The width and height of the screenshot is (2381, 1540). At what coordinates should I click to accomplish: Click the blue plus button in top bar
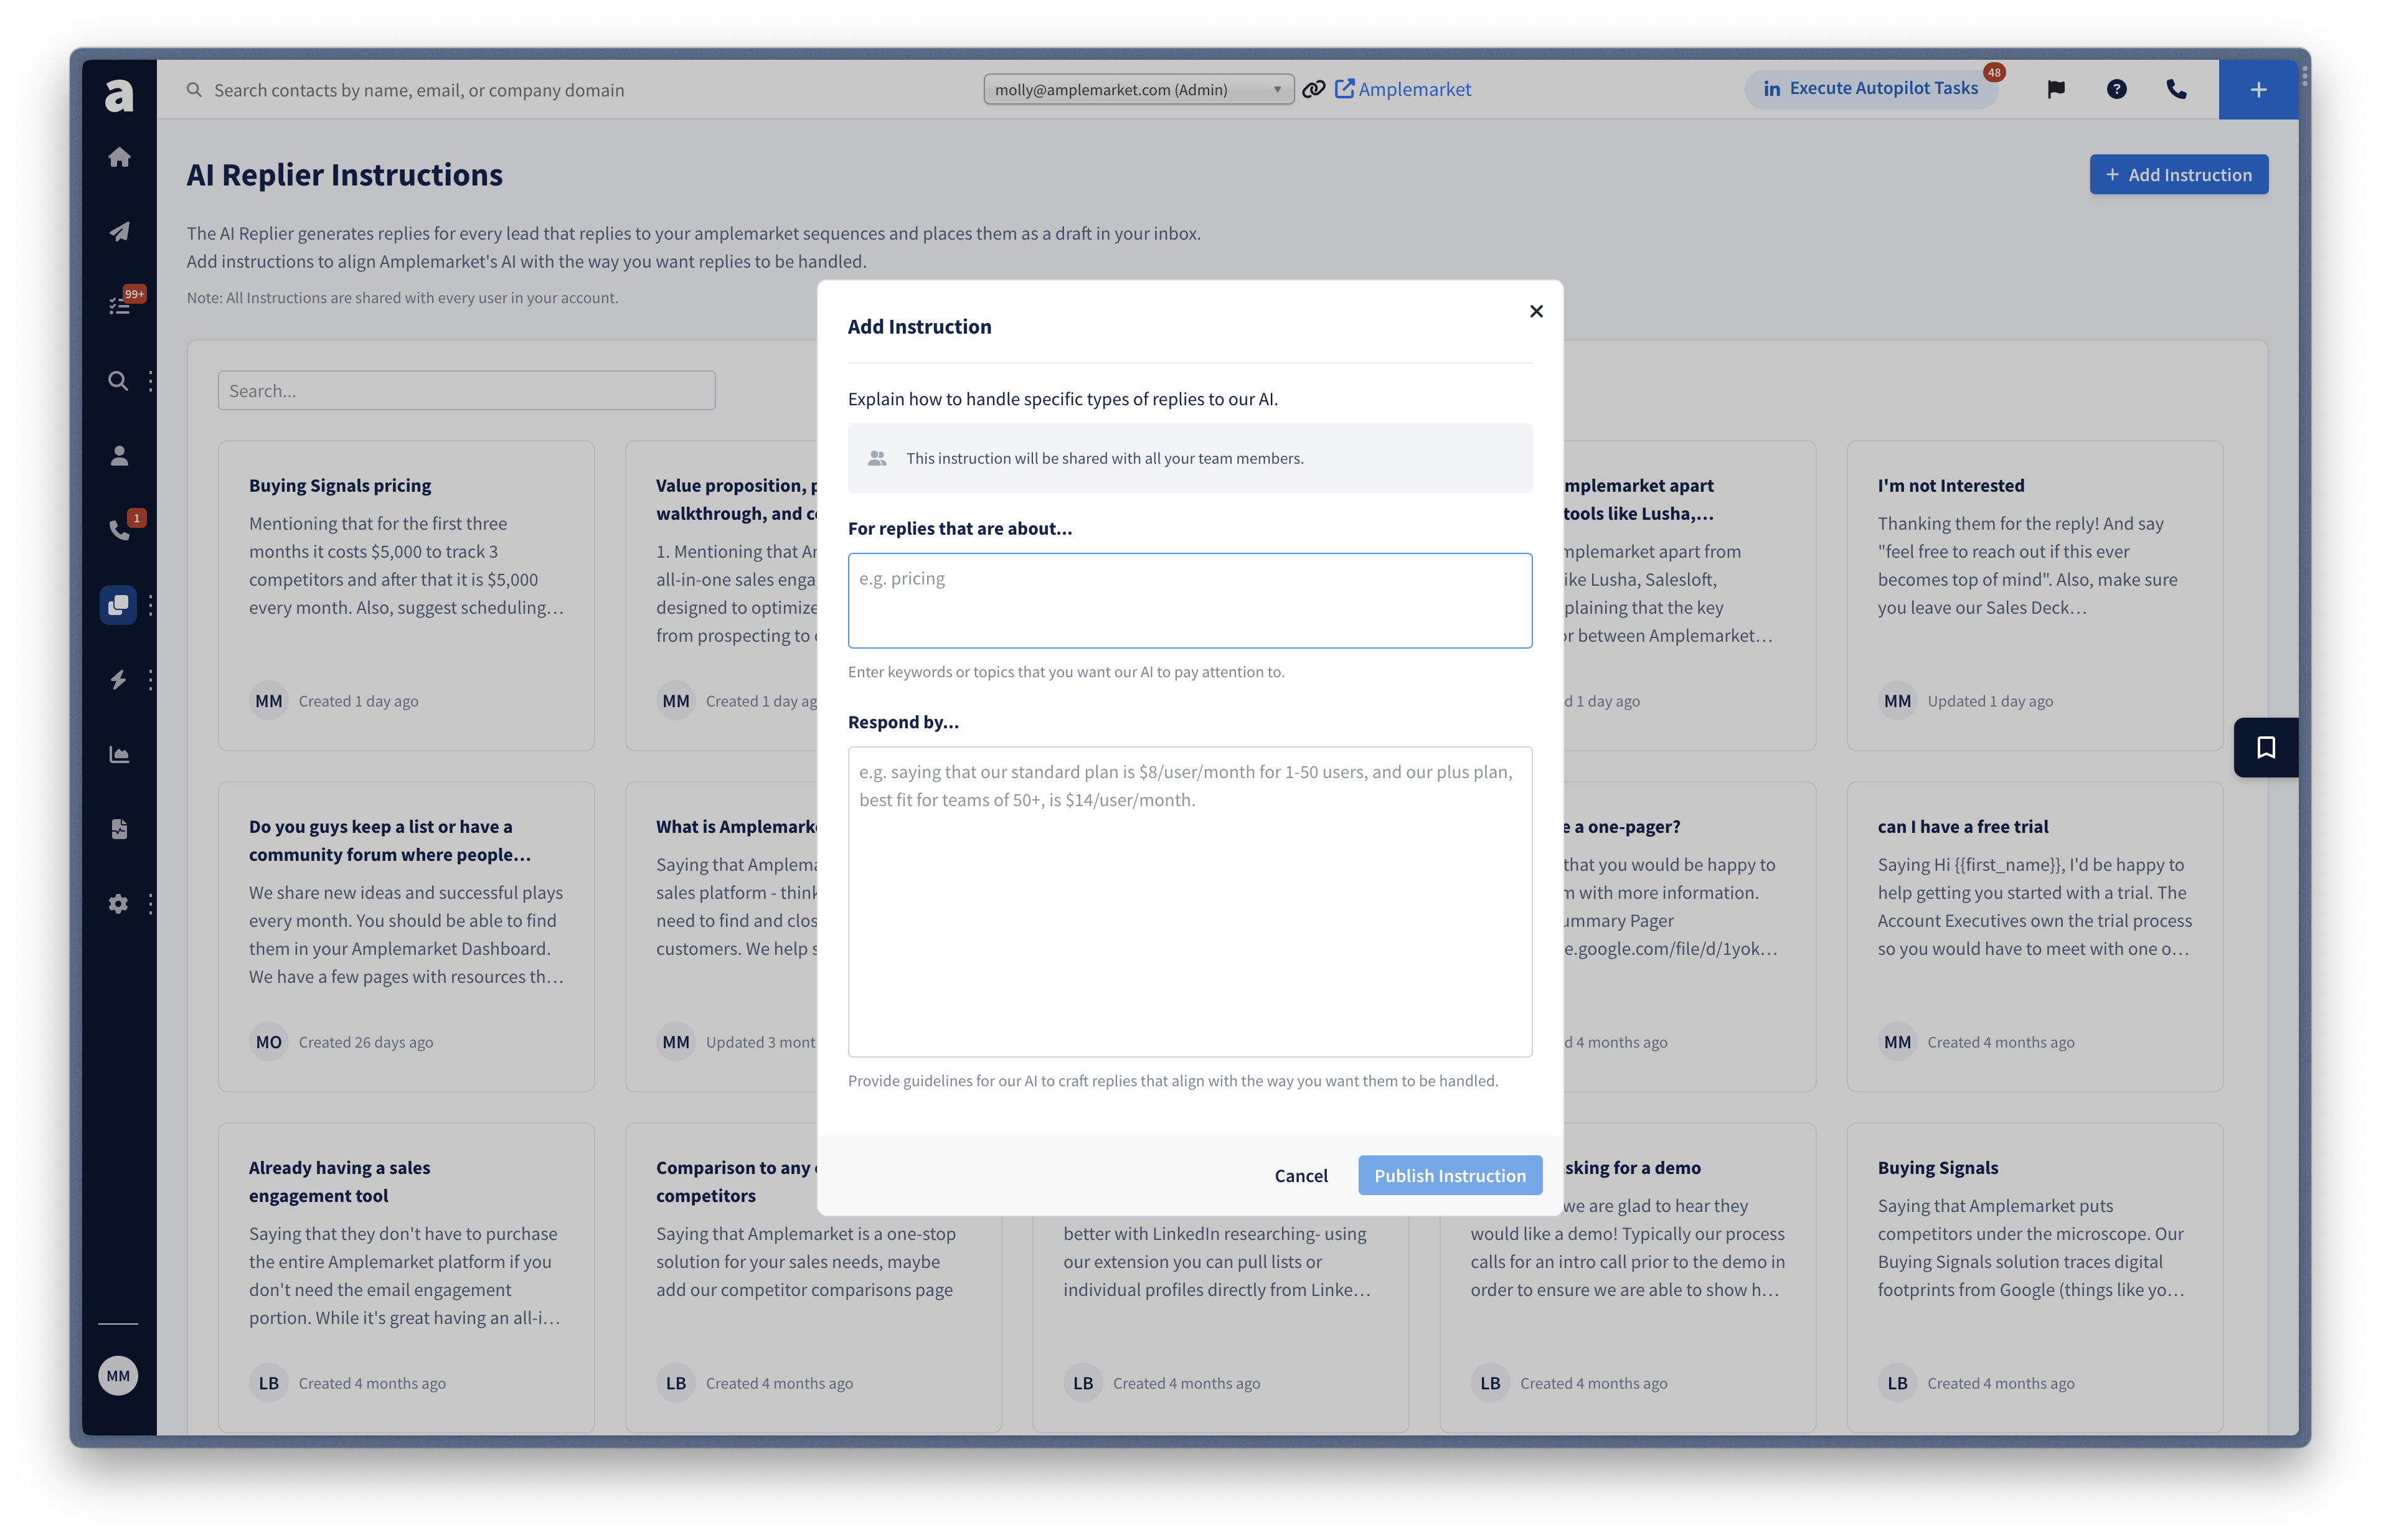[2258, 89]
